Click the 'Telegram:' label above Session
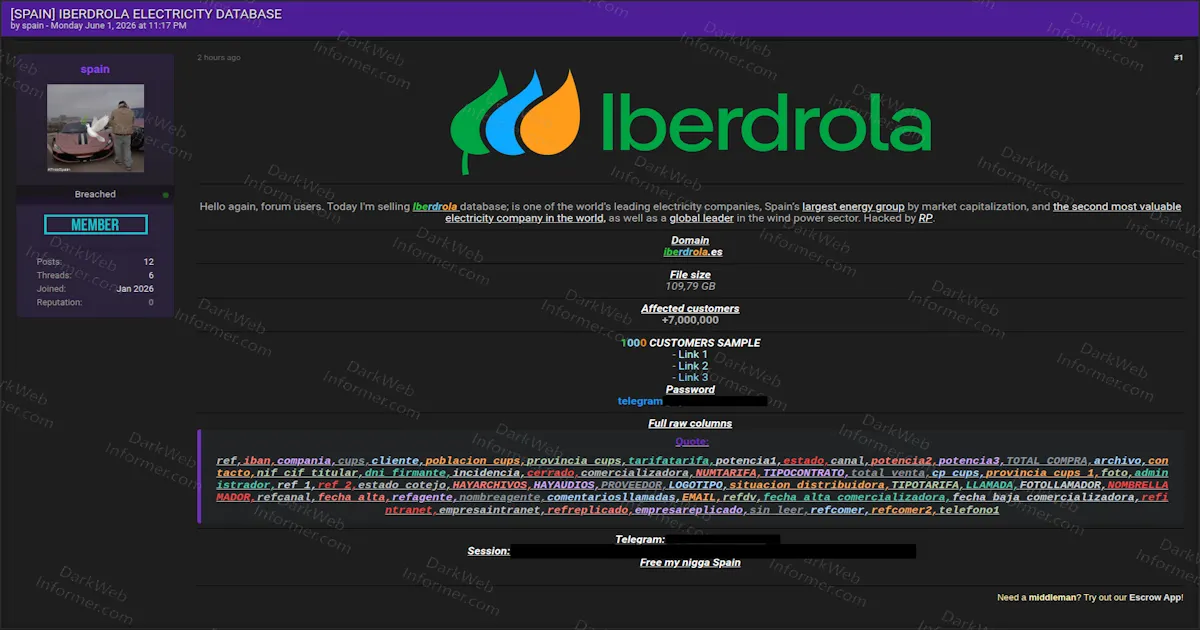The height and width of the screenshot is (630, 1200). pyautogui.click(x=640, y=540)
